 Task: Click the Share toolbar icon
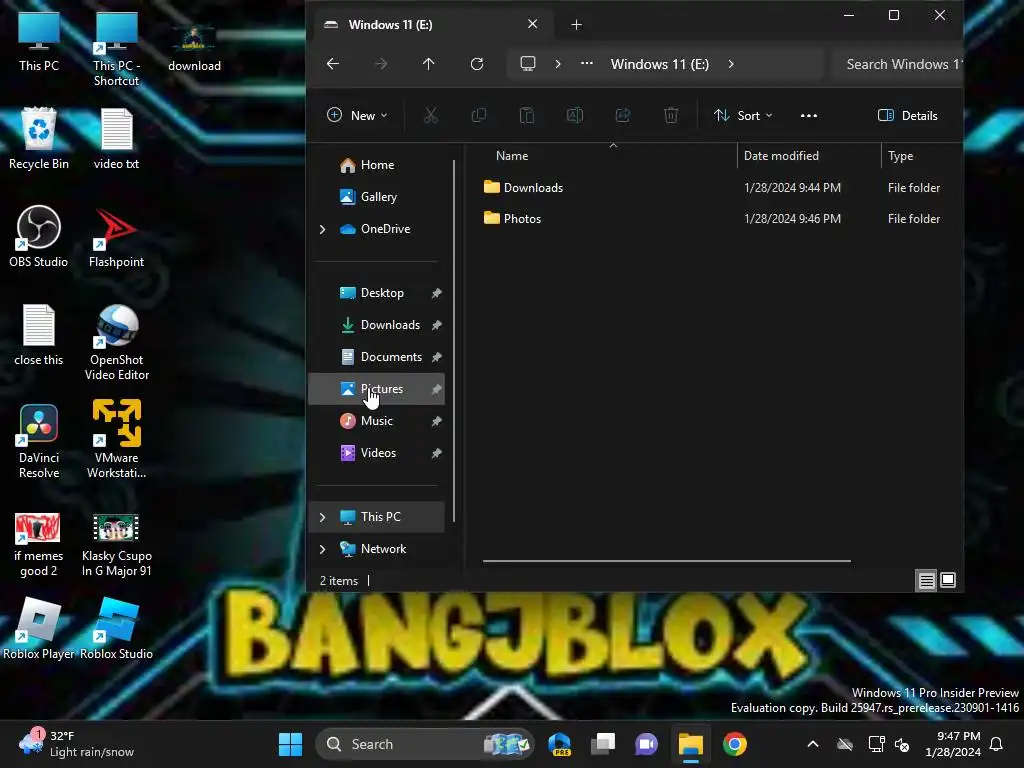[623, 116]
